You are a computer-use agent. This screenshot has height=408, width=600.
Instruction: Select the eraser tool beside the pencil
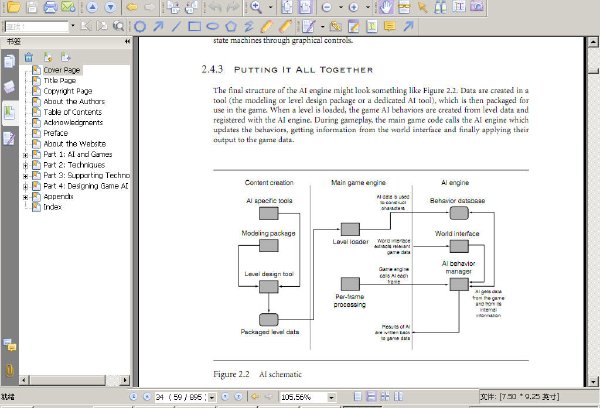click(285, 26)
